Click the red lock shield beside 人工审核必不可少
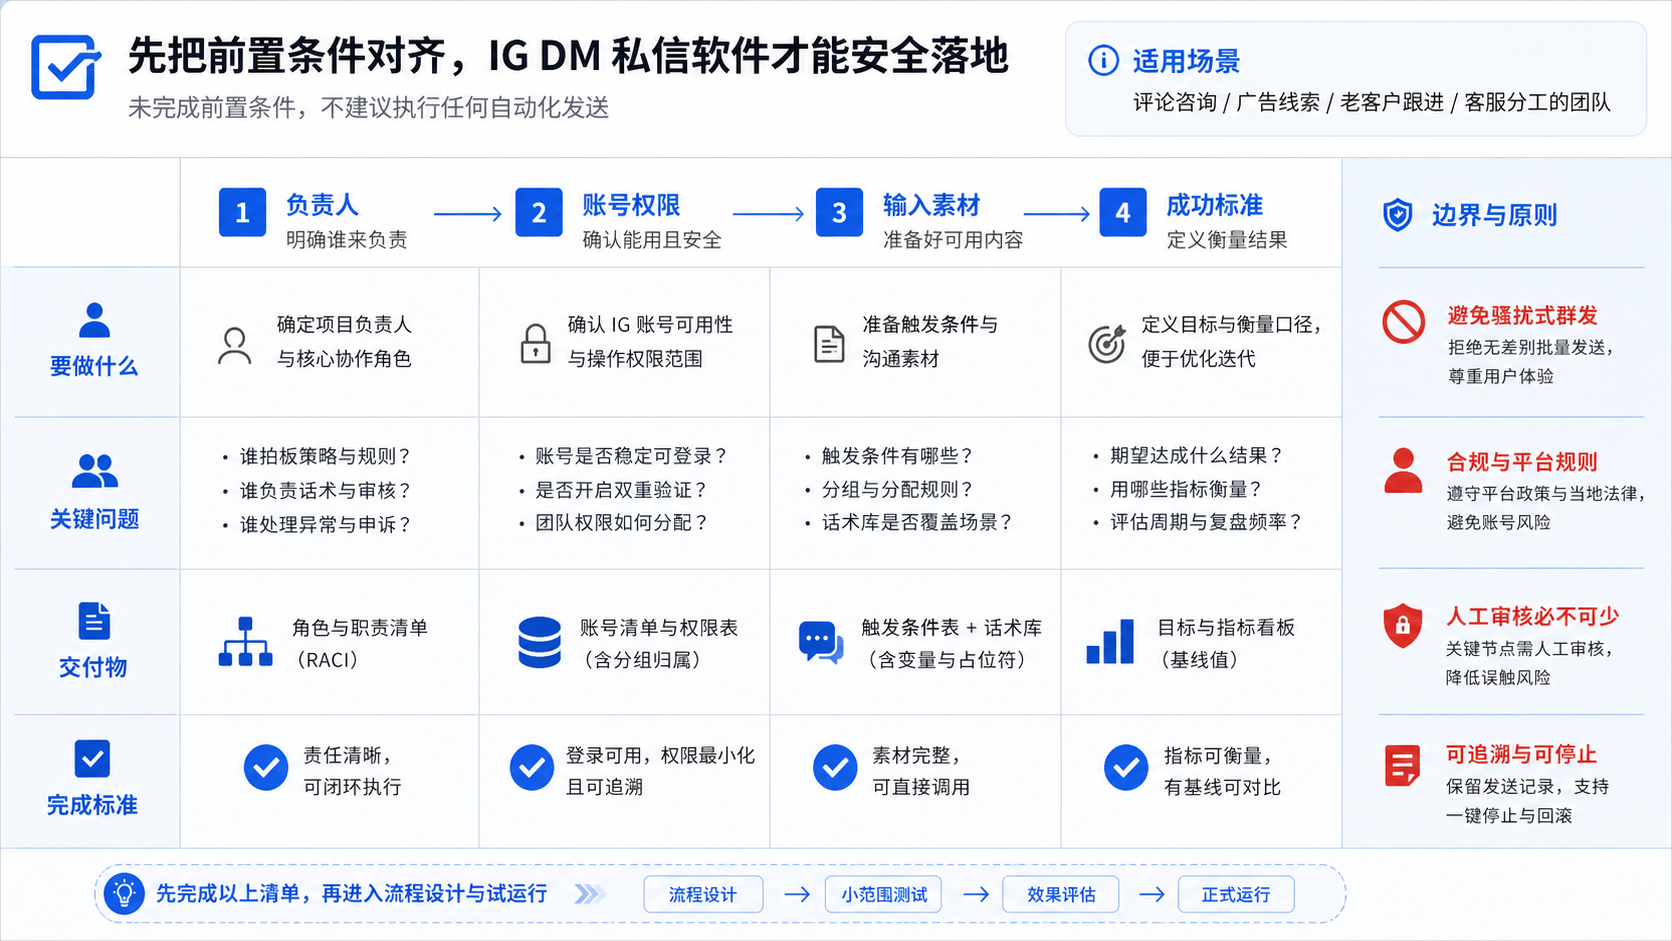The image size is (1672, 941). coord(1402,626)
